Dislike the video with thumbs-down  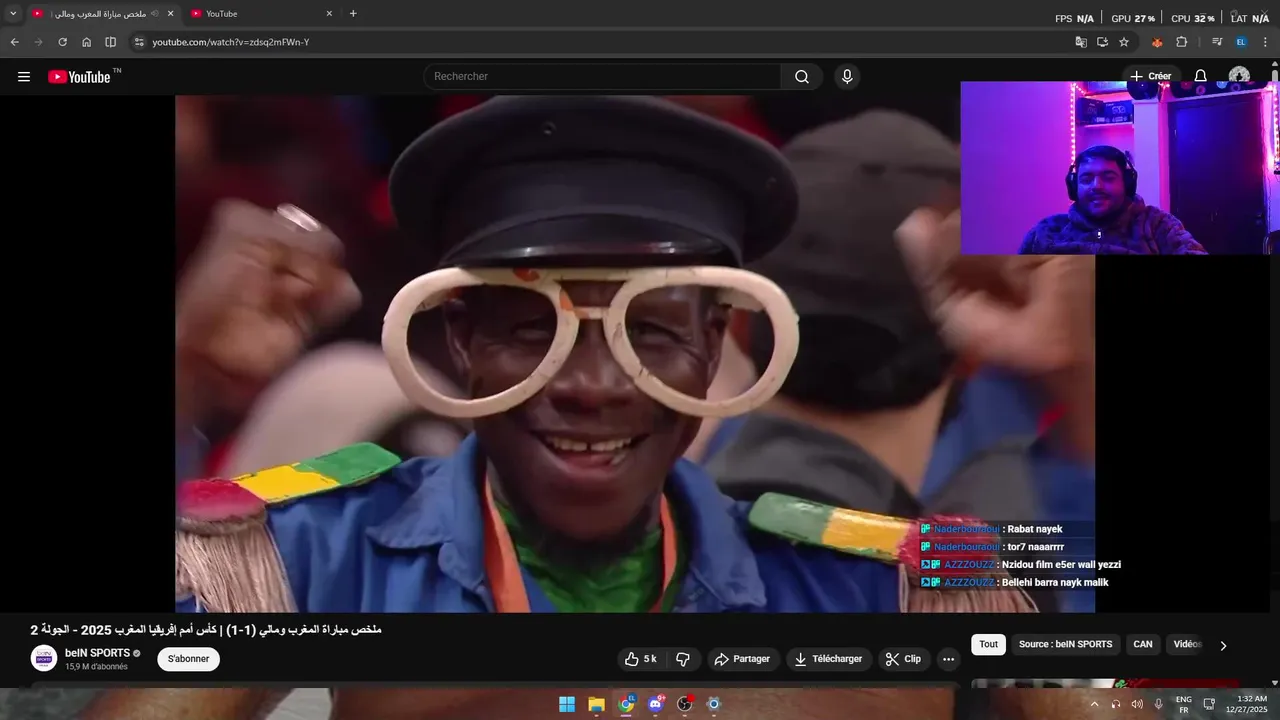[x=683, y=659]
